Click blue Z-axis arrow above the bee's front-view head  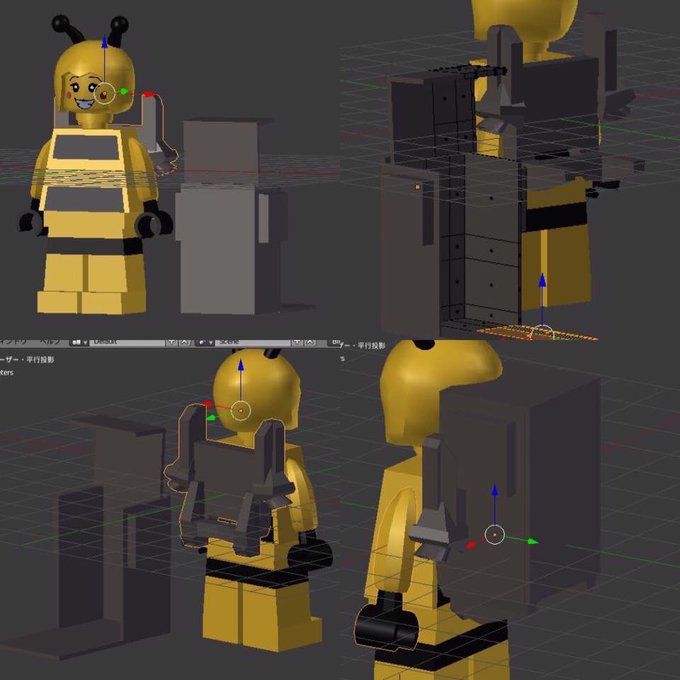[x=104, y=42]
